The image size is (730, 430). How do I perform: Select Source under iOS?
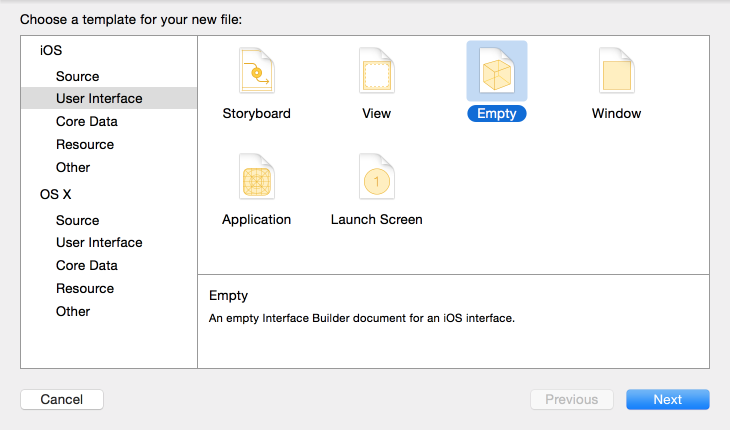pos(77,76)
